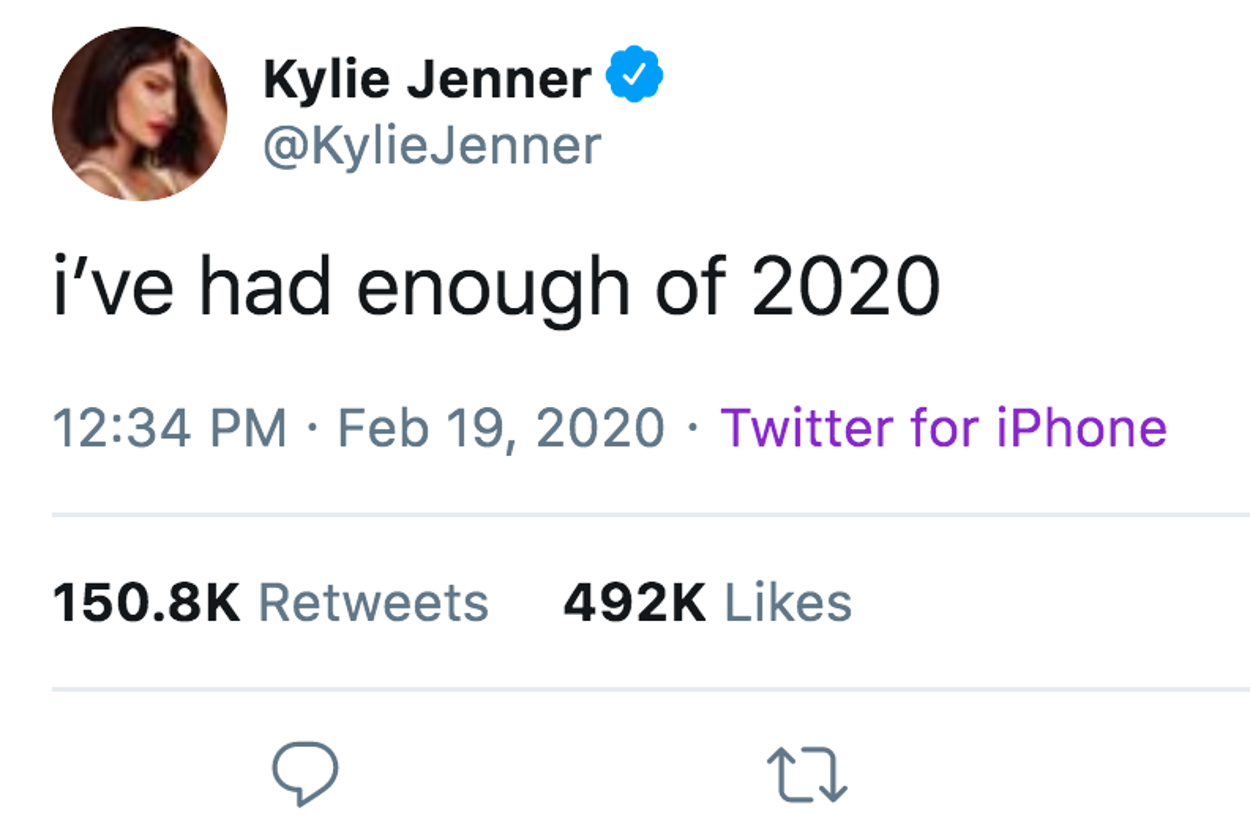
Task: Click the word enough in the tweet
Action: (495, 290)
